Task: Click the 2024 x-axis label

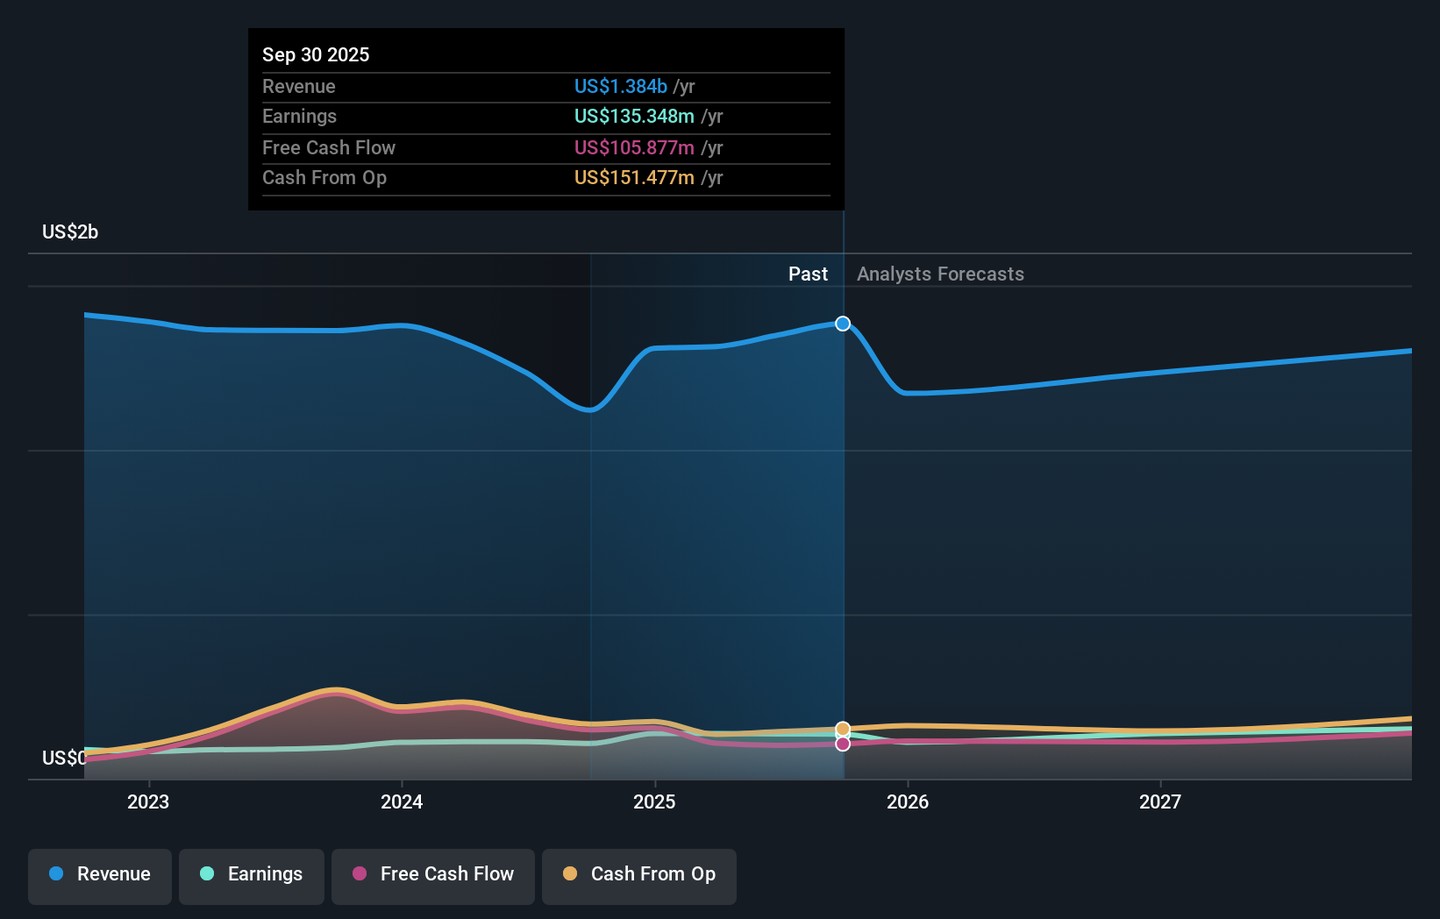Action: click(401, 802)
